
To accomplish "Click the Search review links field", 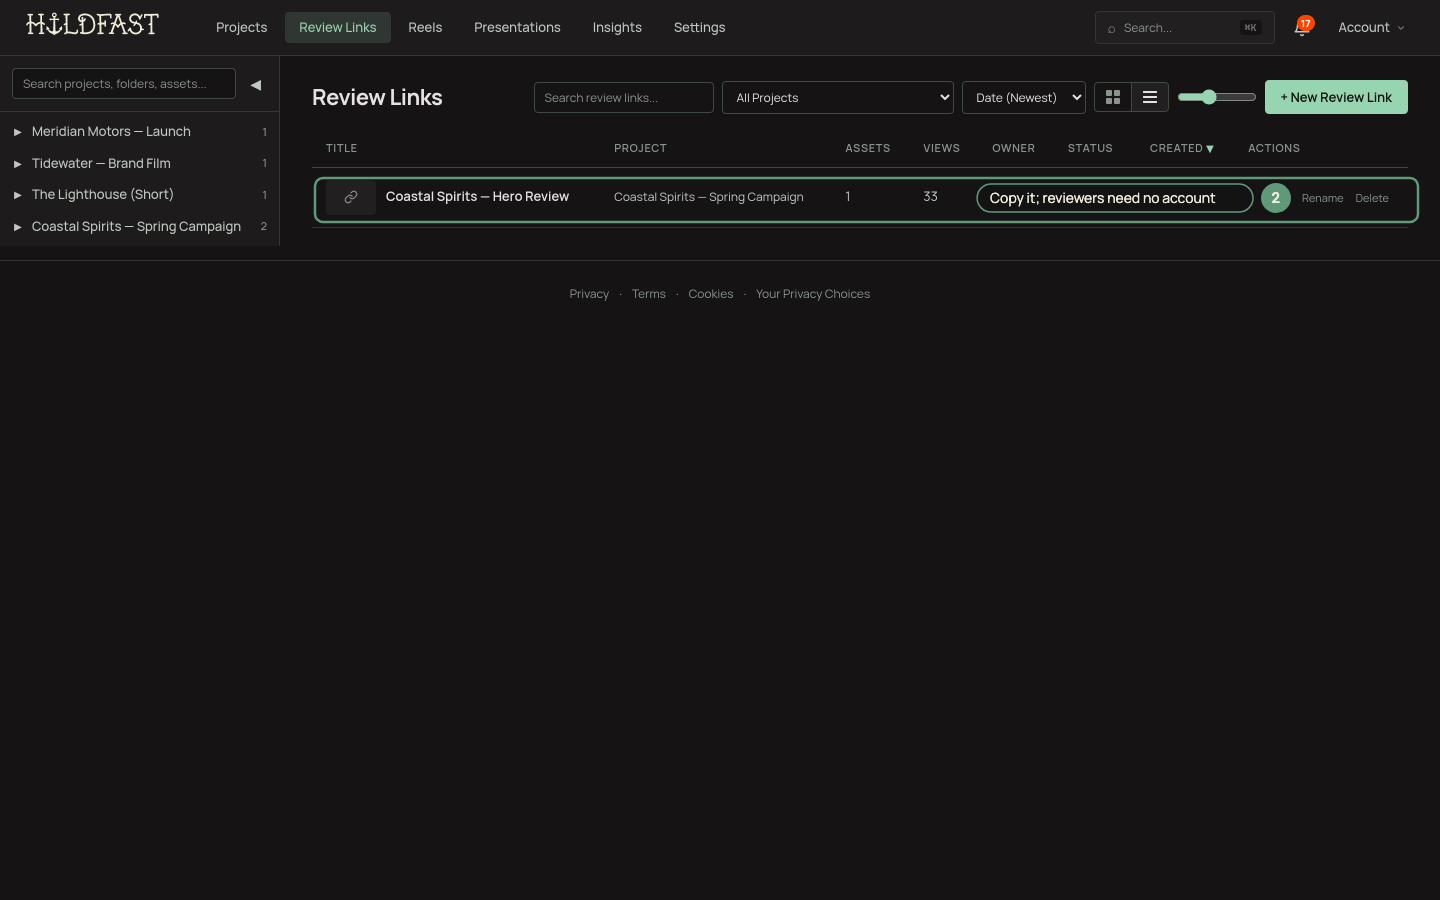I will [x=624, y=98].
